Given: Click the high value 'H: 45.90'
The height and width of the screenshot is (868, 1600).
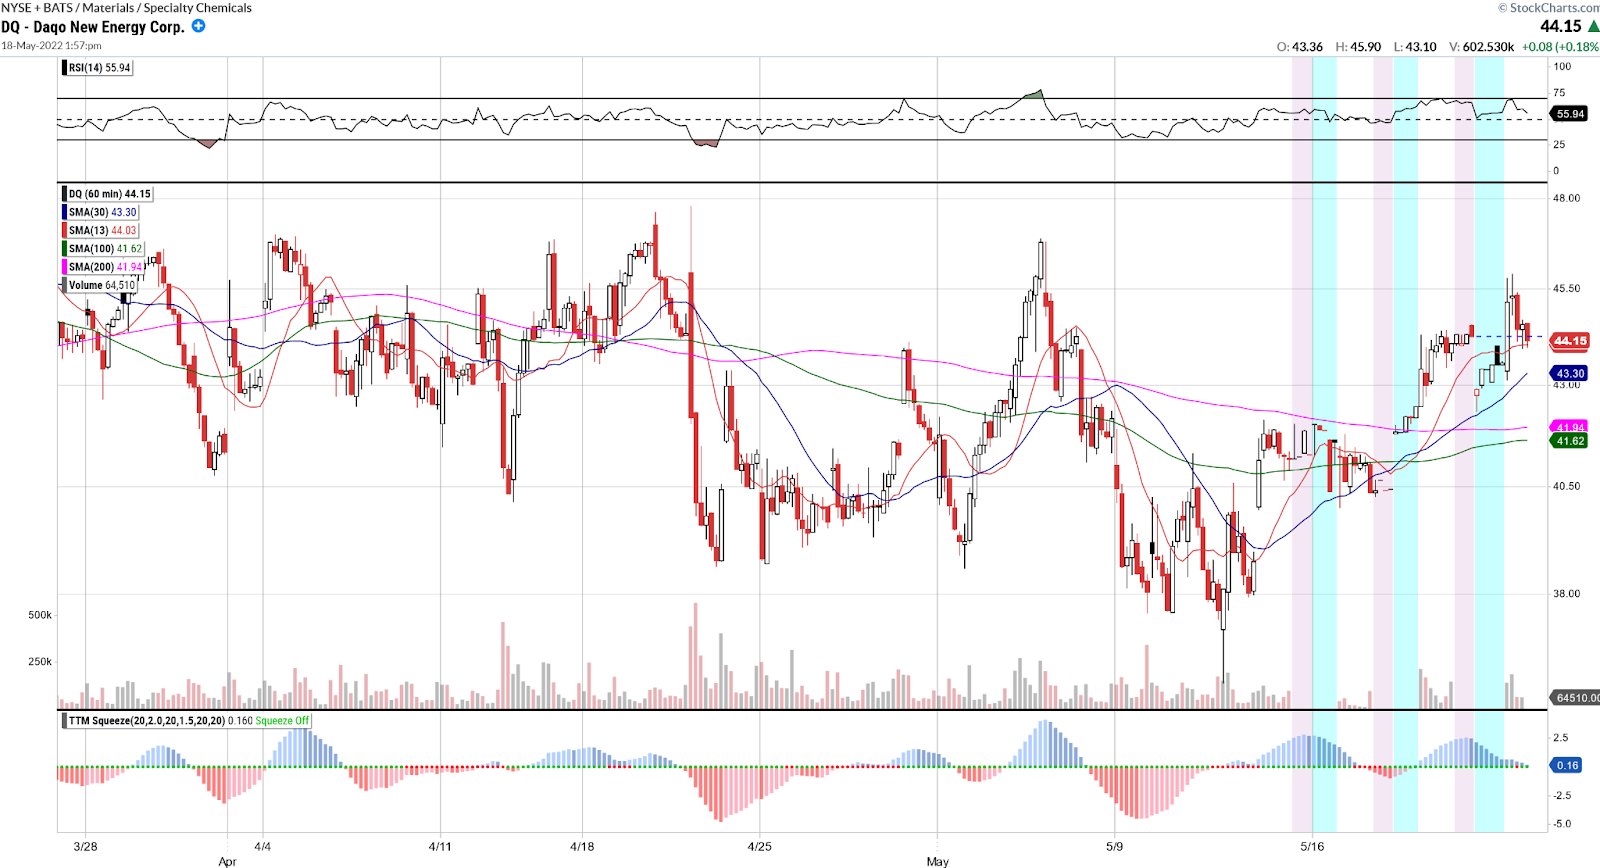Looking at the screenshot, I should [x=1358, y=47].
